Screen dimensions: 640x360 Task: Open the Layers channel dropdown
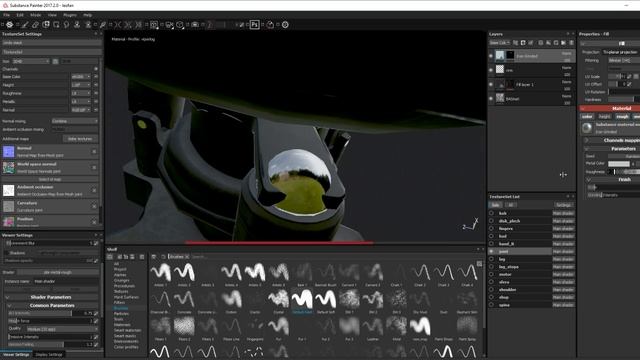click(x=500, y=42)
